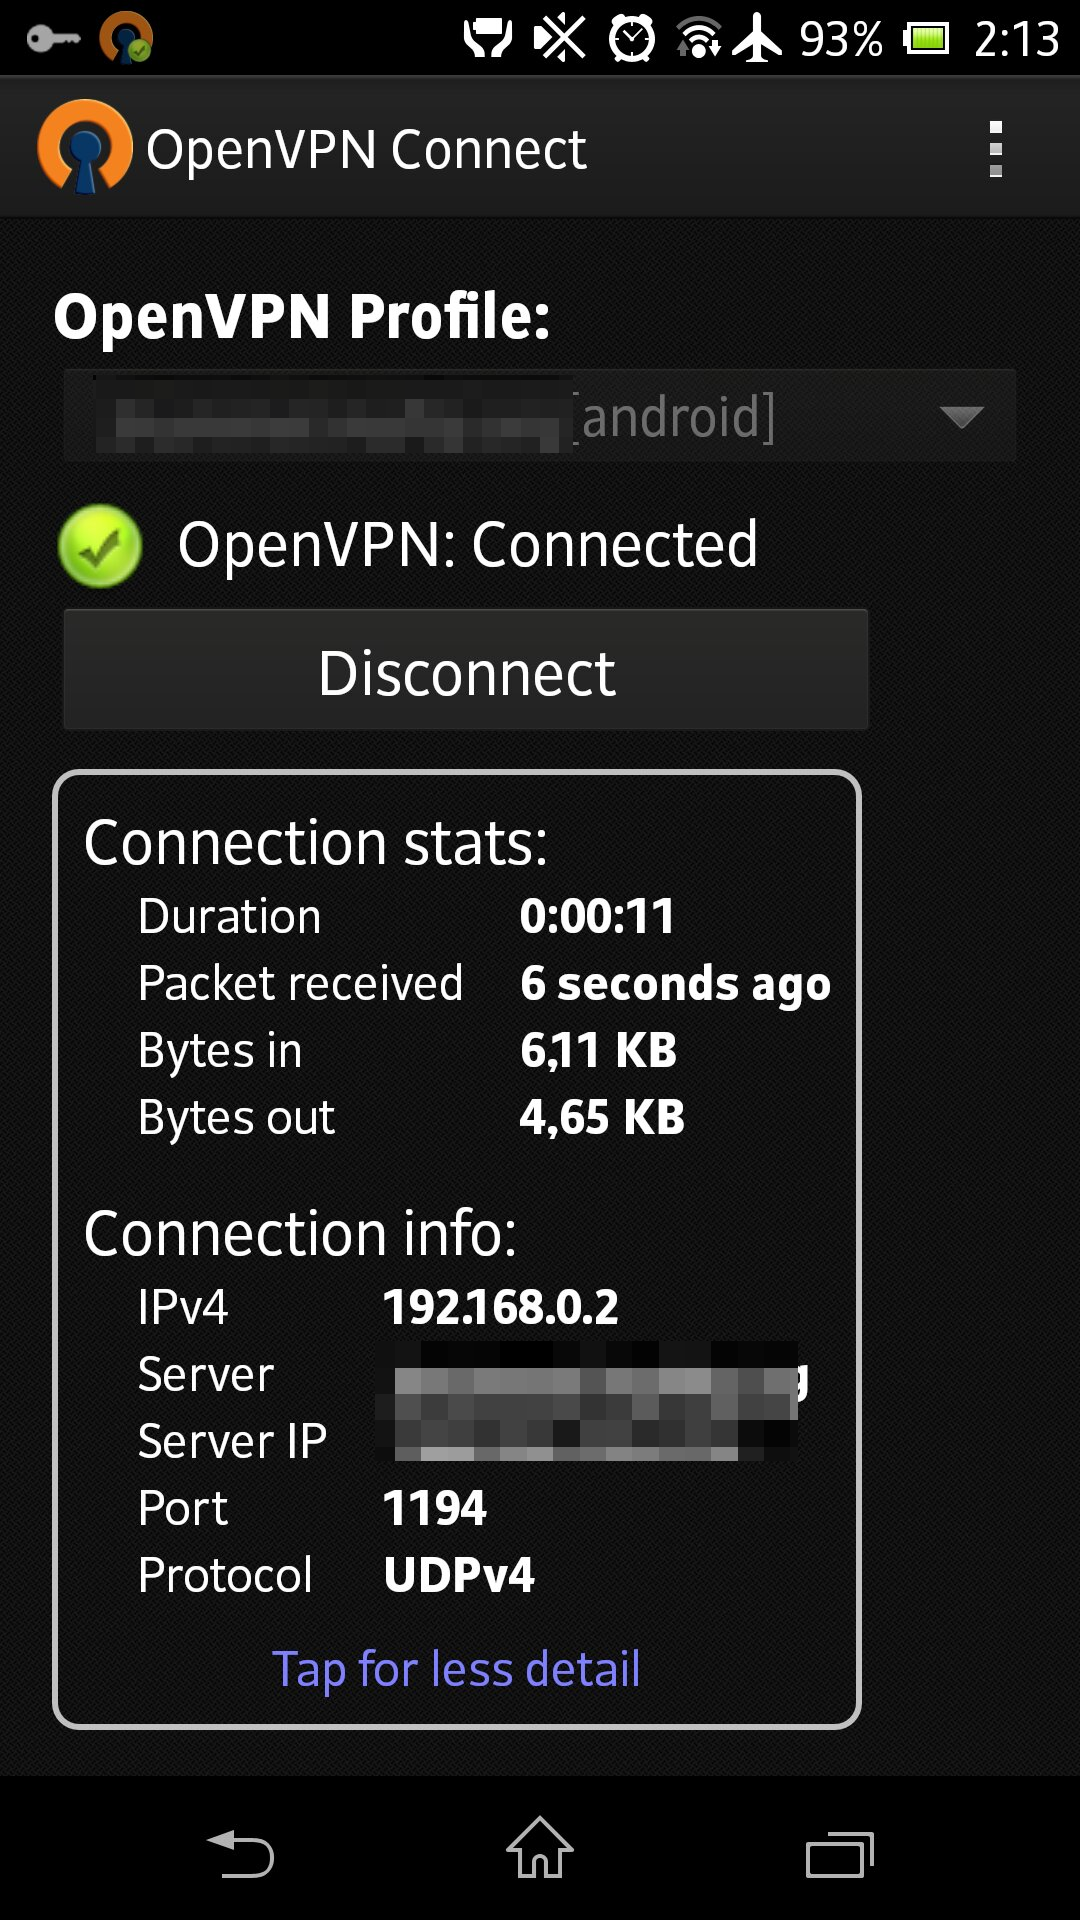Screen dimensions: 1080x1920
Task: Tap the airplane mode status icon
Action: pyautogui.click(x=758, y=38)
